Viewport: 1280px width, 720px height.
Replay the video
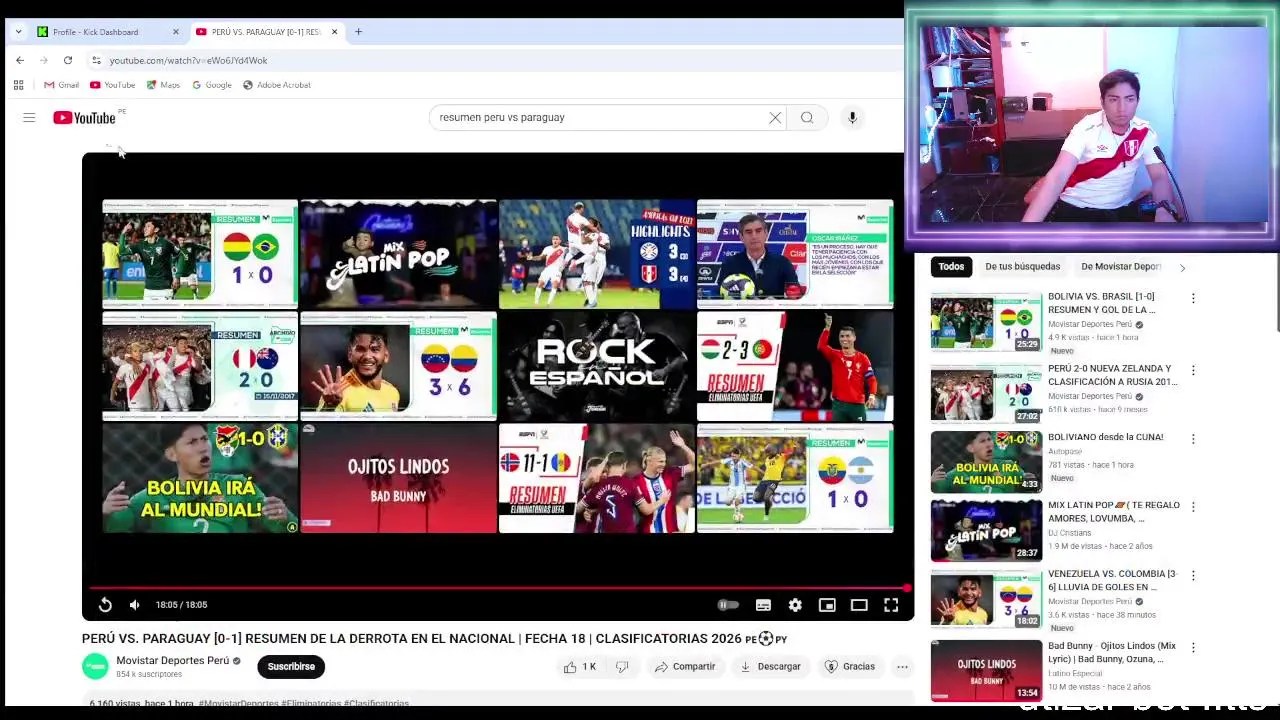click(x=105, y=605)
